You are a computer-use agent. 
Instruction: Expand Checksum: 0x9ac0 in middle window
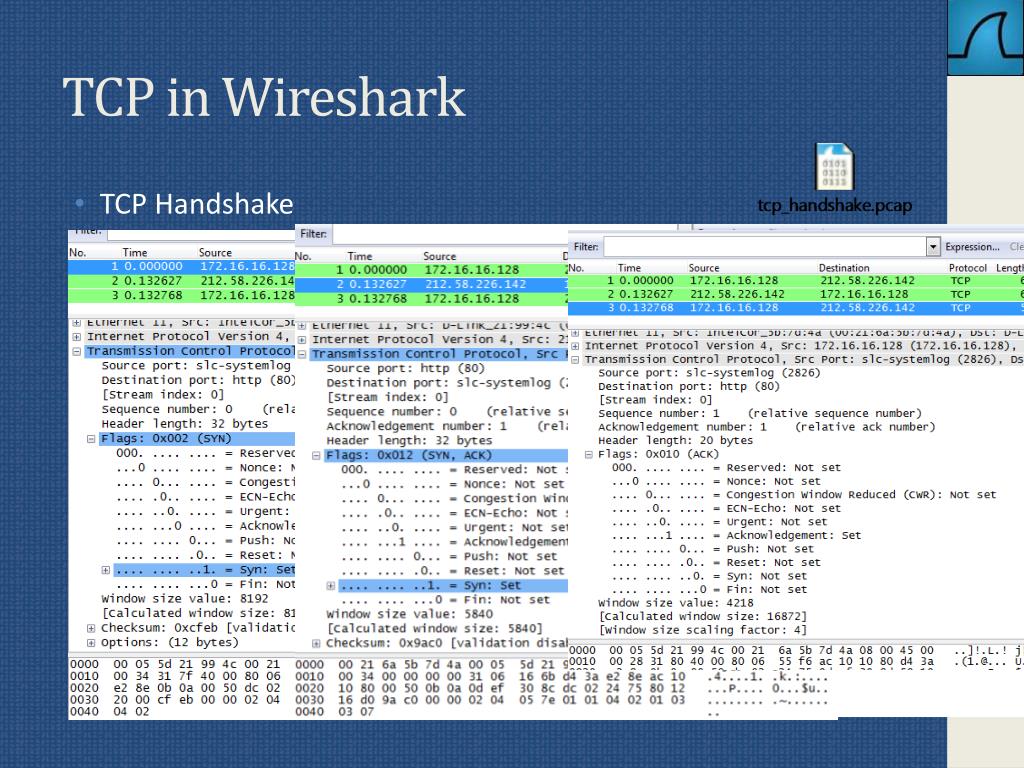click(x=316, y=643)
